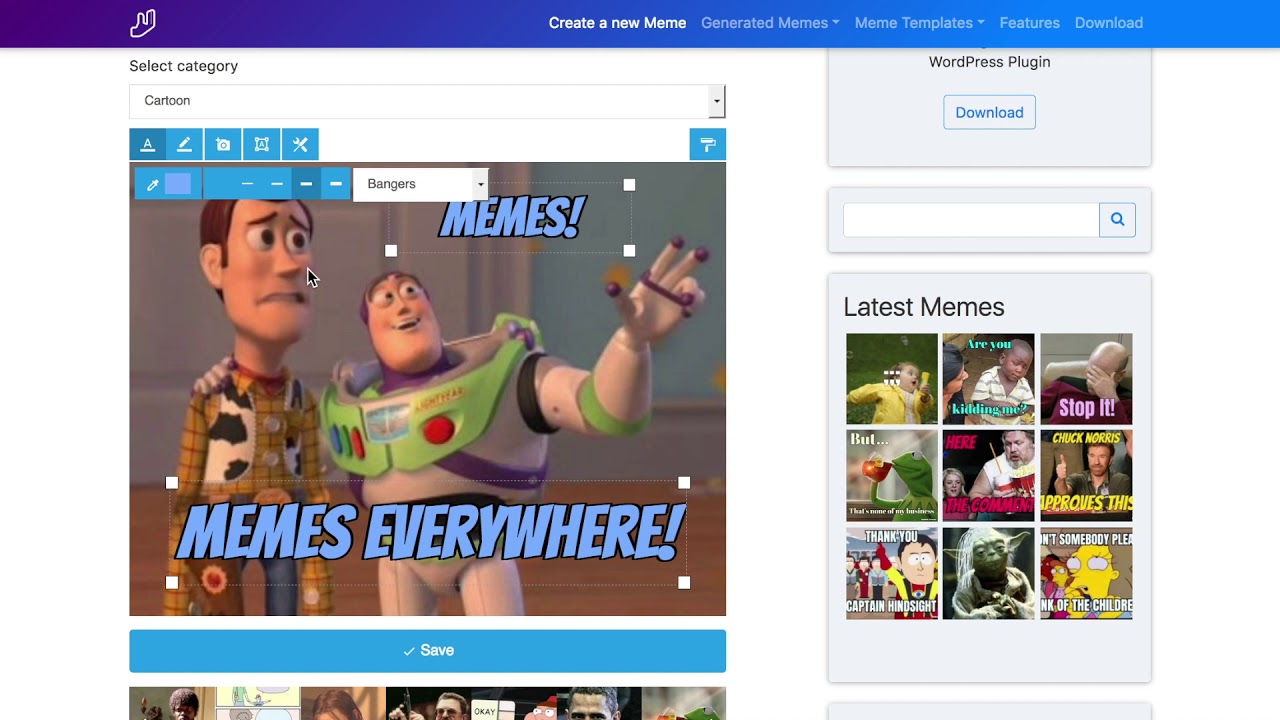
Task: Pick the Kermit template thumbnail below Save
Action: pos(684,703)
